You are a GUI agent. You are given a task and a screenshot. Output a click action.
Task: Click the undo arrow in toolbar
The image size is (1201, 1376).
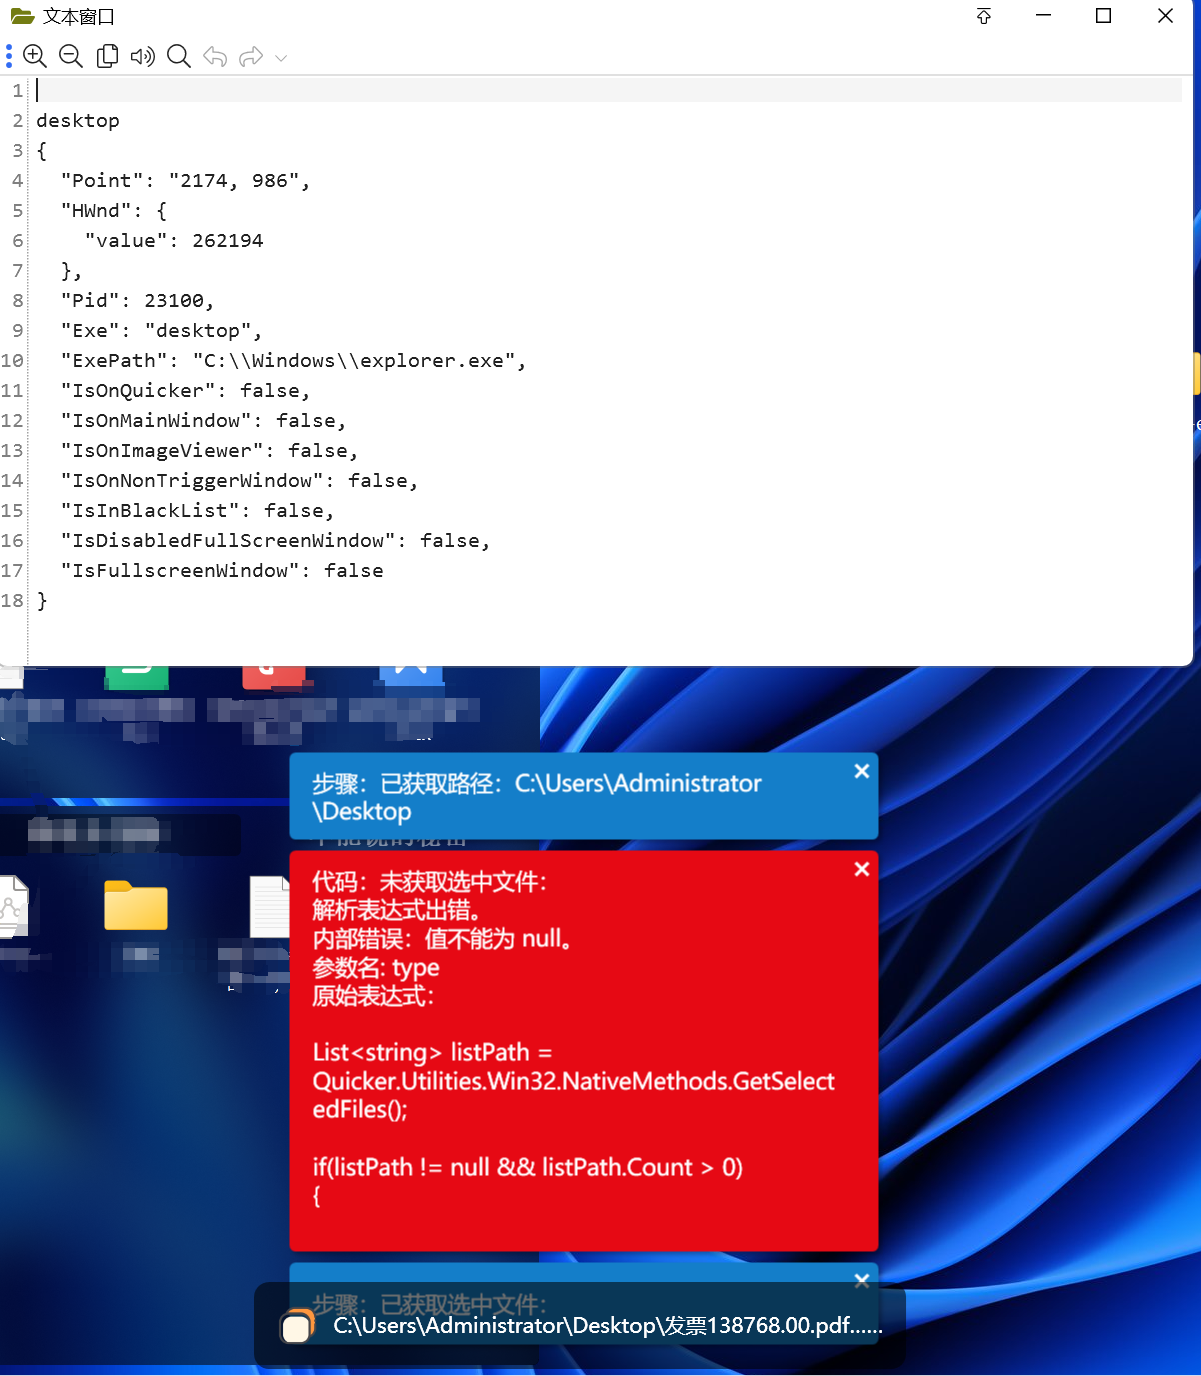point(215,56)
